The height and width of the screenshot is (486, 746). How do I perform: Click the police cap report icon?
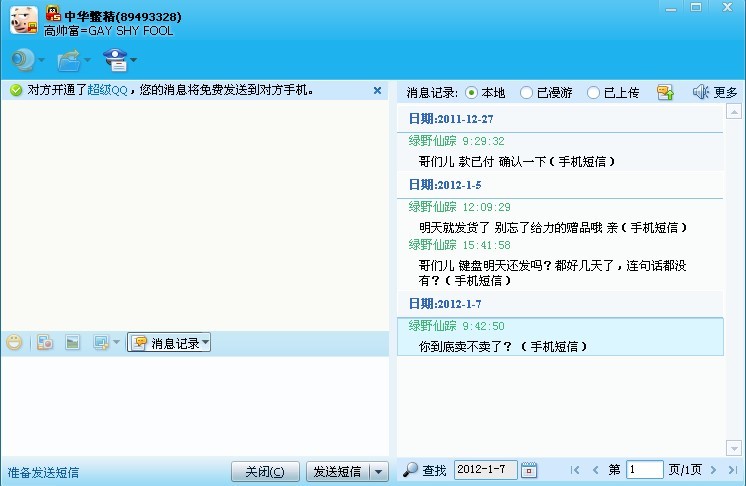[x=115, y=60]
